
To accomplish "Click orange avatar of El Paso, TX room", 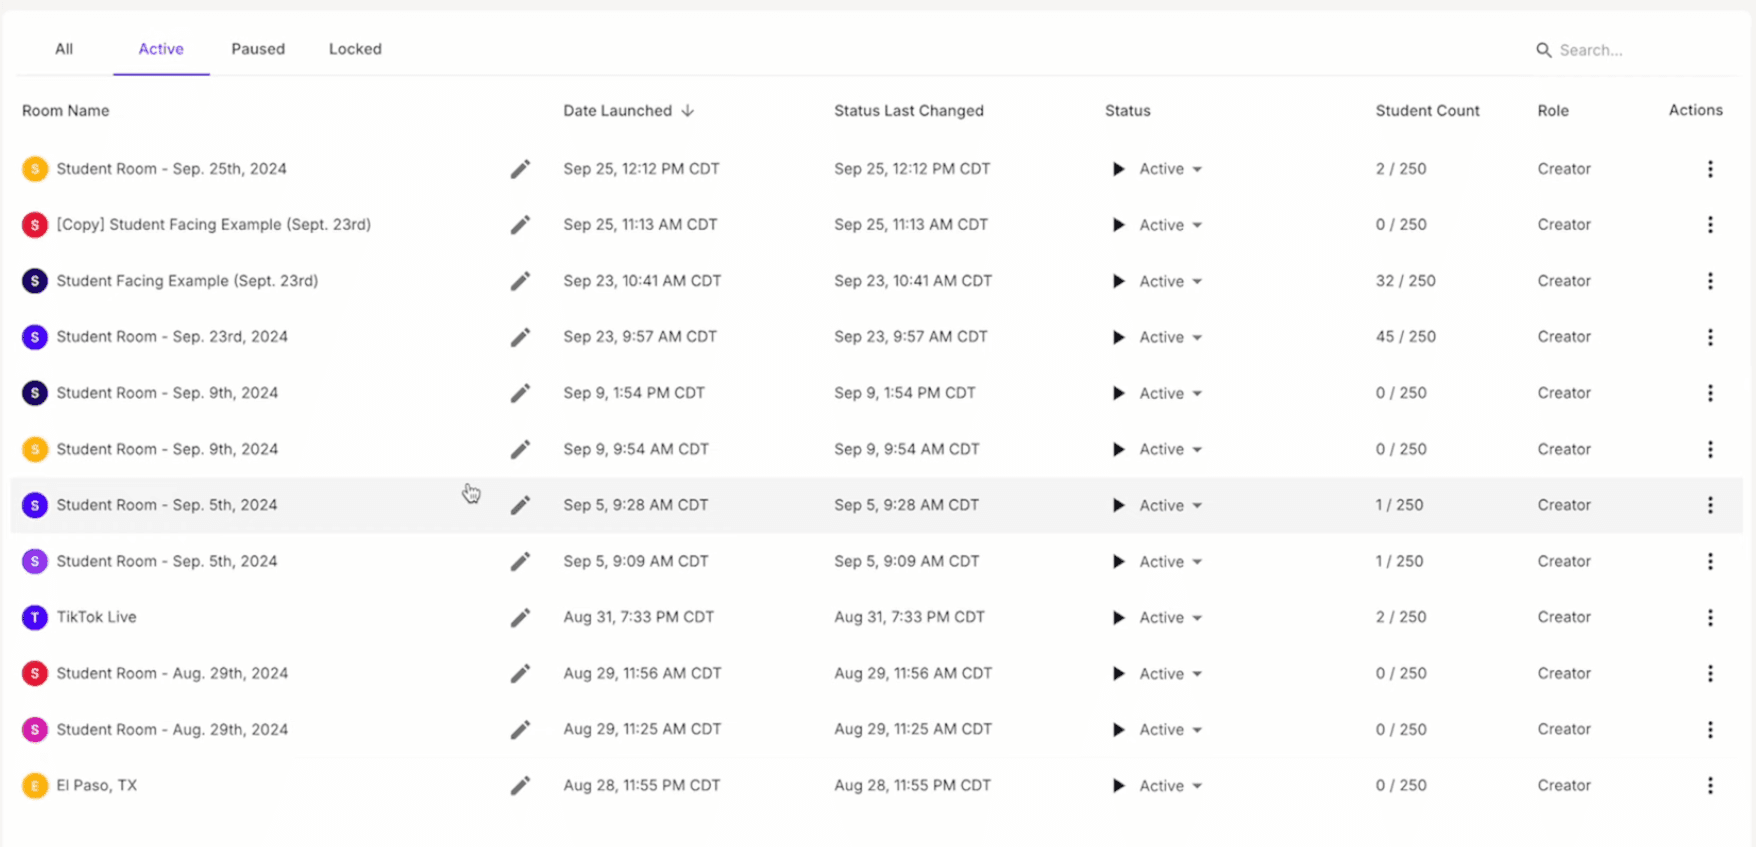I will 35,786.
